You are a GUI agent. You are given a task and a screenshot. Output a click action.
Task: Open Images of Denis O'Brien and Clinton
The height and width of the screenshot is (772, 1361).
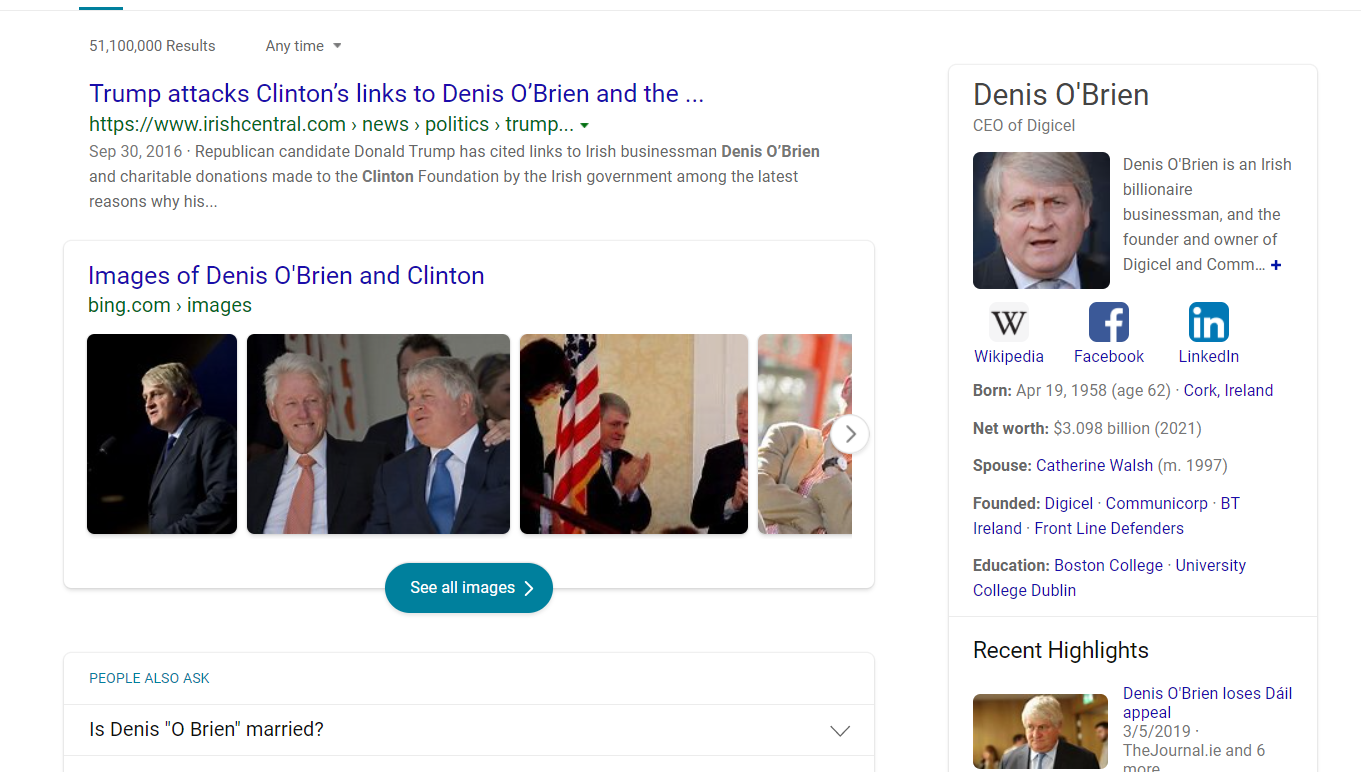286,276
